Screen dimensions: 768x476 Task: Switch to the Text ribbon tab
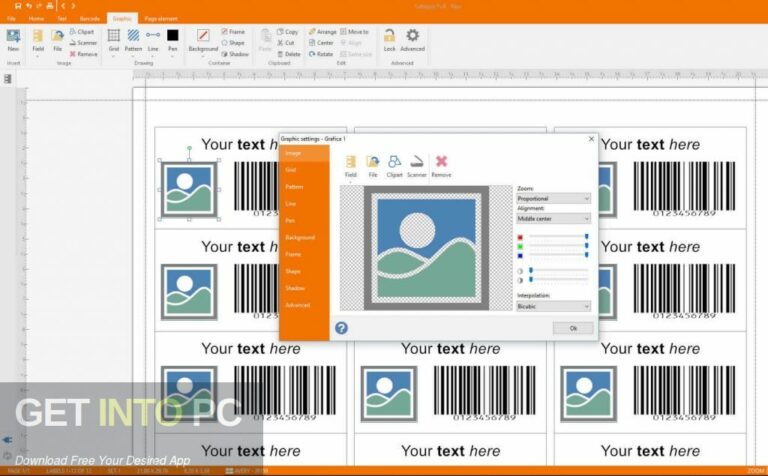[x=62, y=19]
